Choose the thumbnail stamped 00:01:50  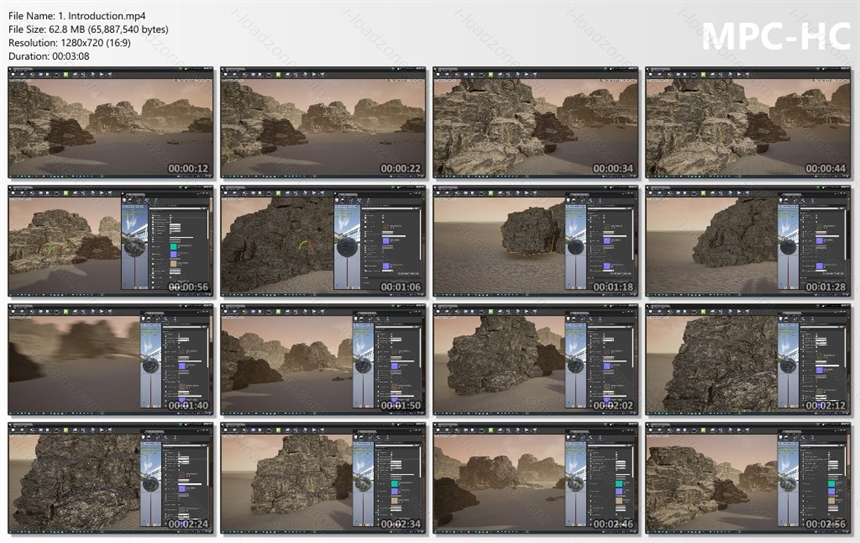(x=323, y=359)
